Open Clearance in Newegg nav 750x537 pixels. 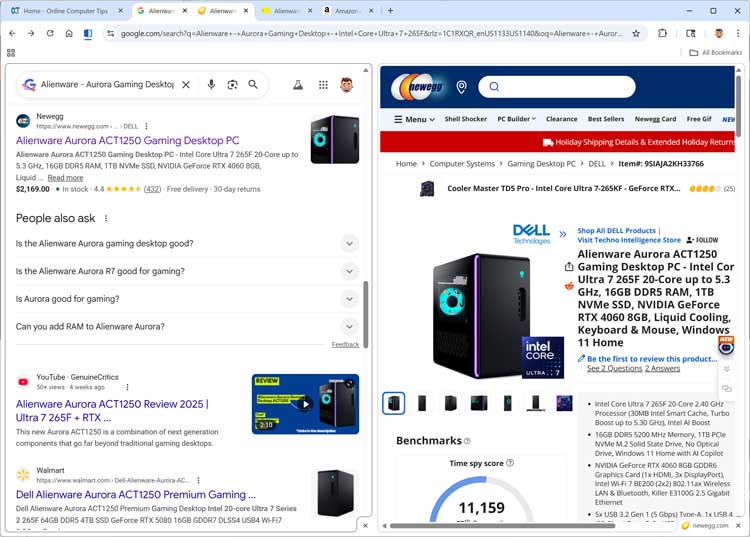click(x=562, y=119)
